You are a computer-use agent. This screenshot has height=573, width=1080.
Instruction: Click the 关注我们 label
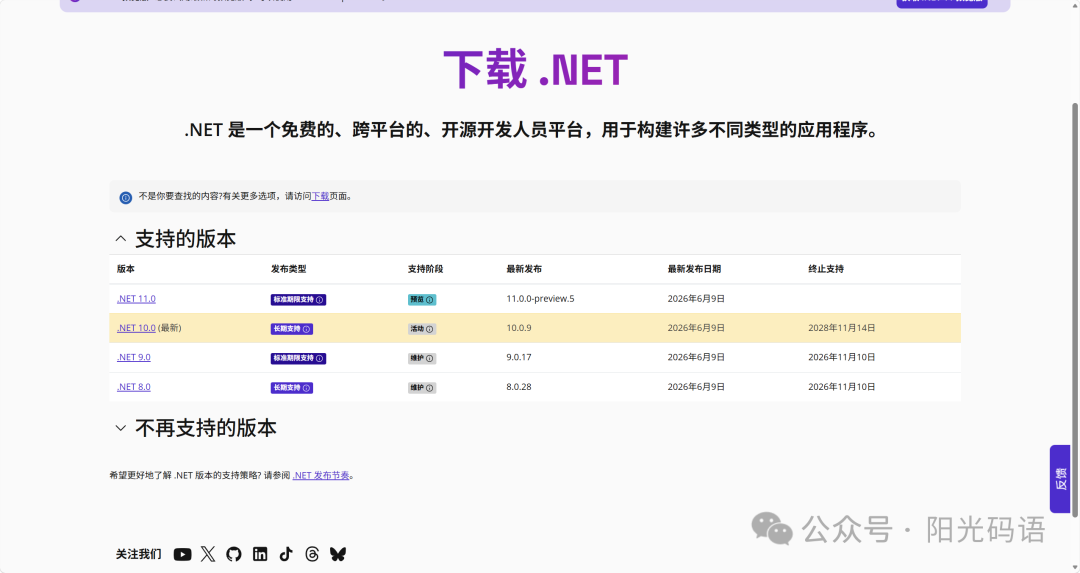click(x=138, y=554)
